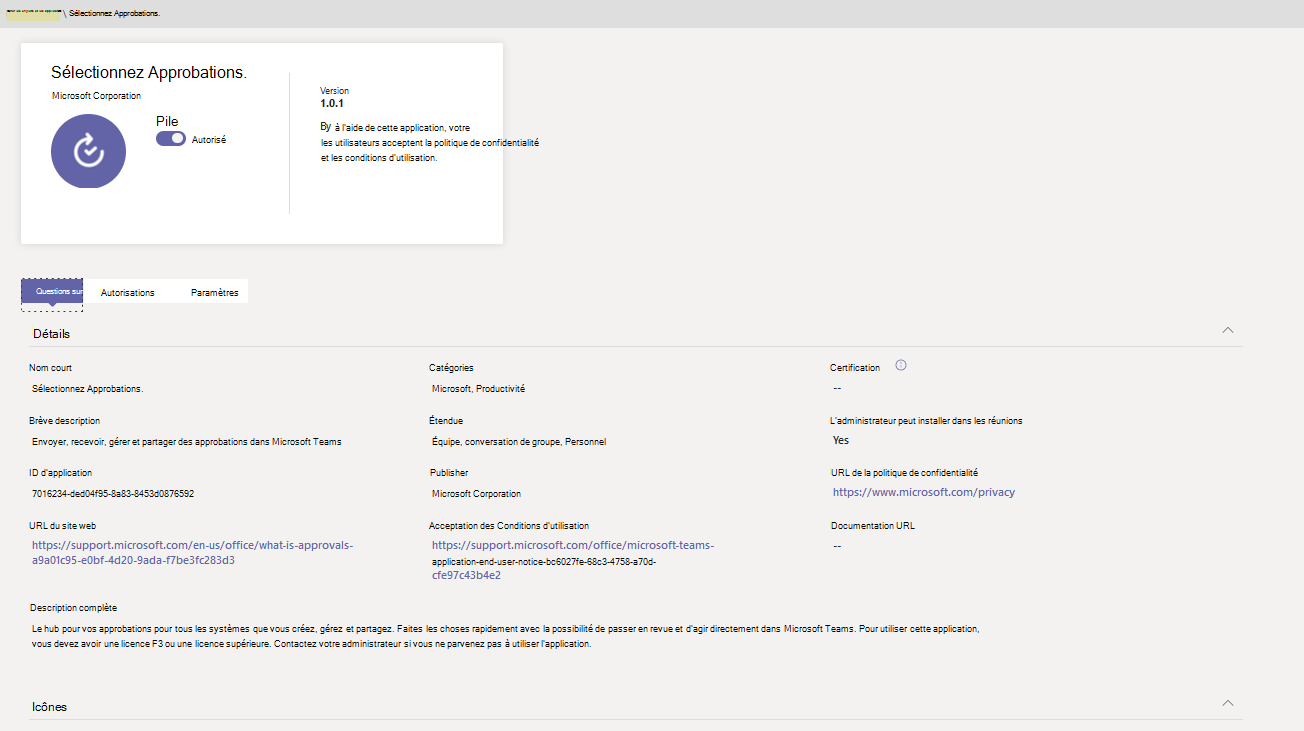The height and width of the screenshot is (731, 1304).
Task: Open the microsoft-teams terms of use link
Action: pyautogui.click(x=573, y=560)
